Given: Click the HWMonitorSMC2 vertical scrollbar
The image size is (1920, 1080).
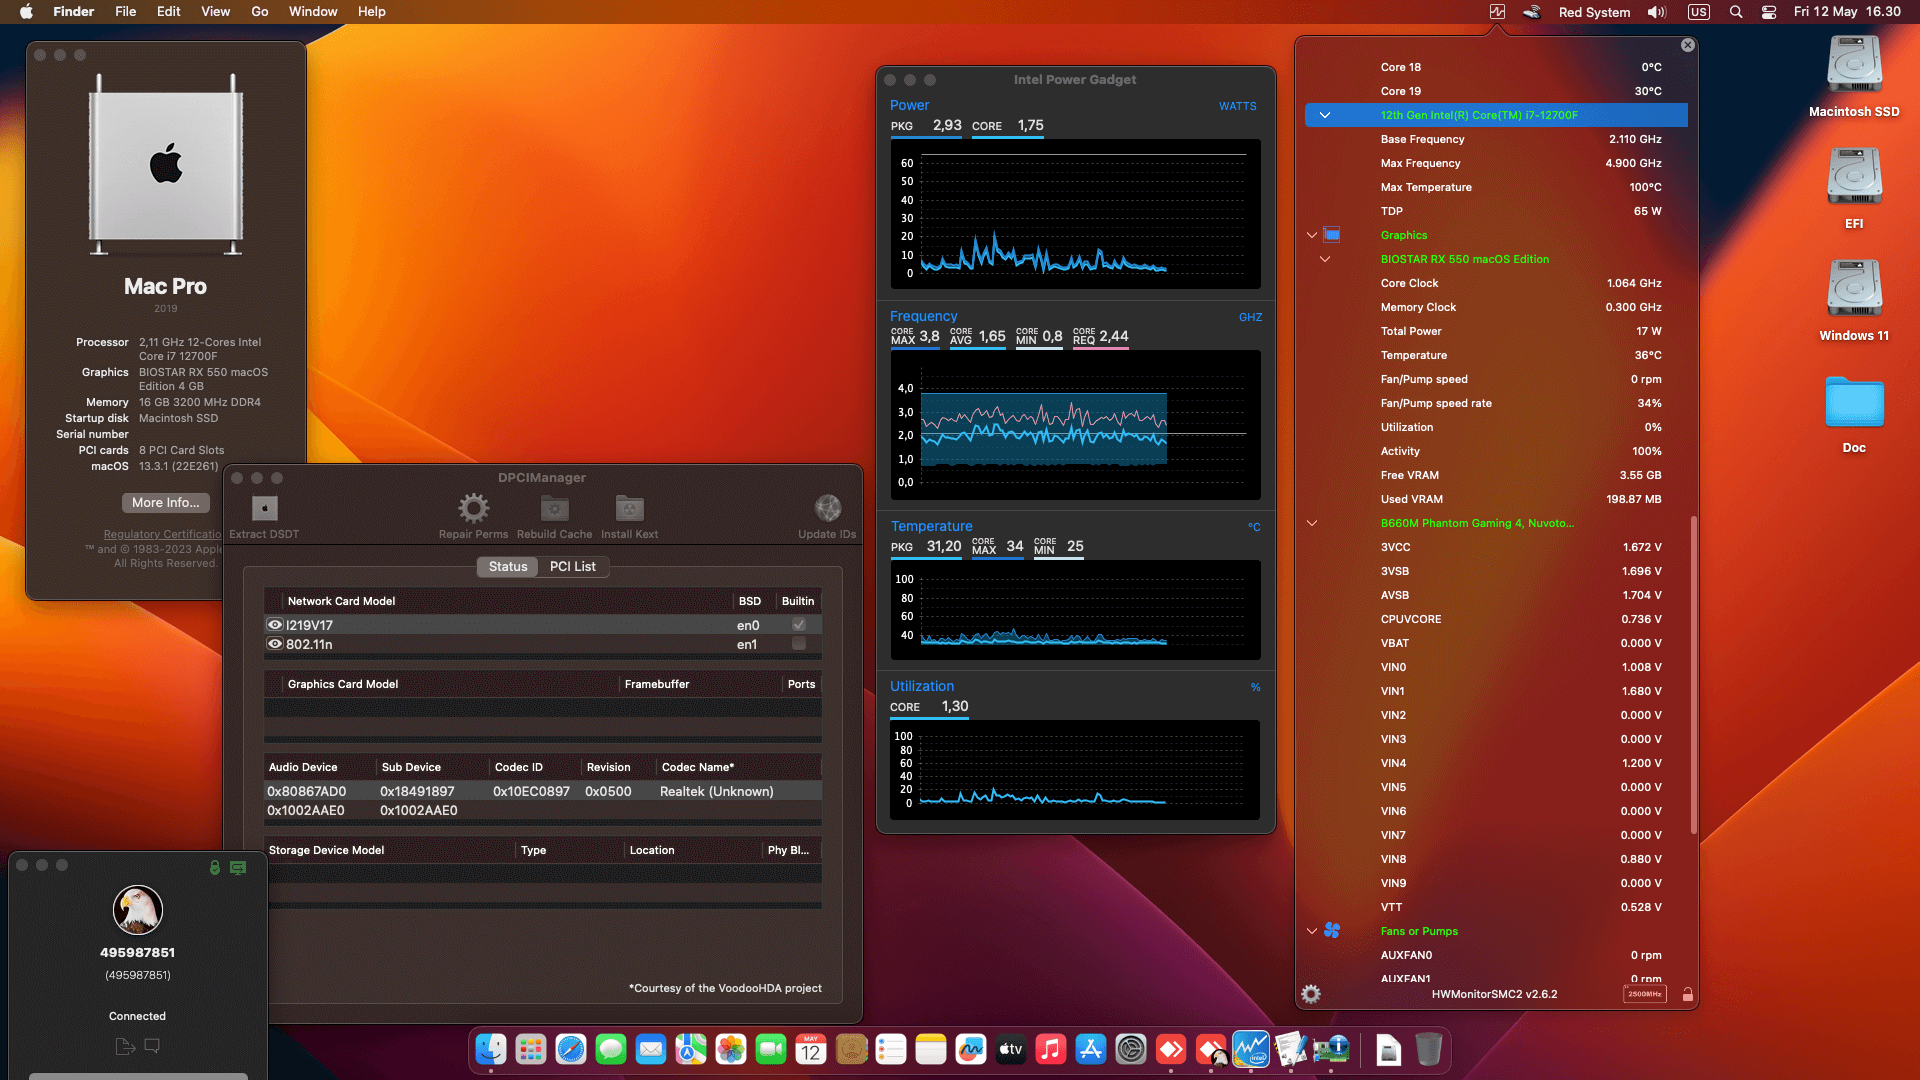Looking at the screenshot, I should [1693, 675].
